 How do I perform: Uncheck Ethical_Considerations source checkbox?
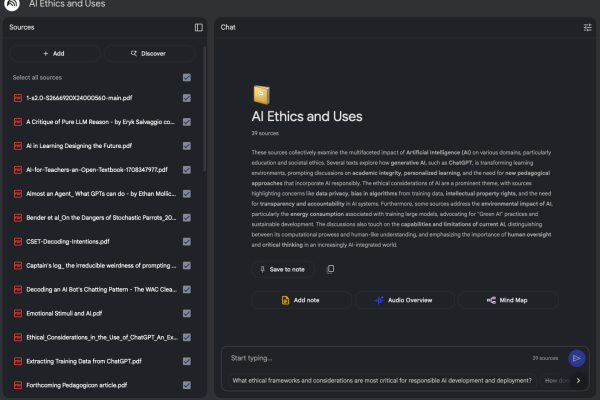click(x=187, y=337)
